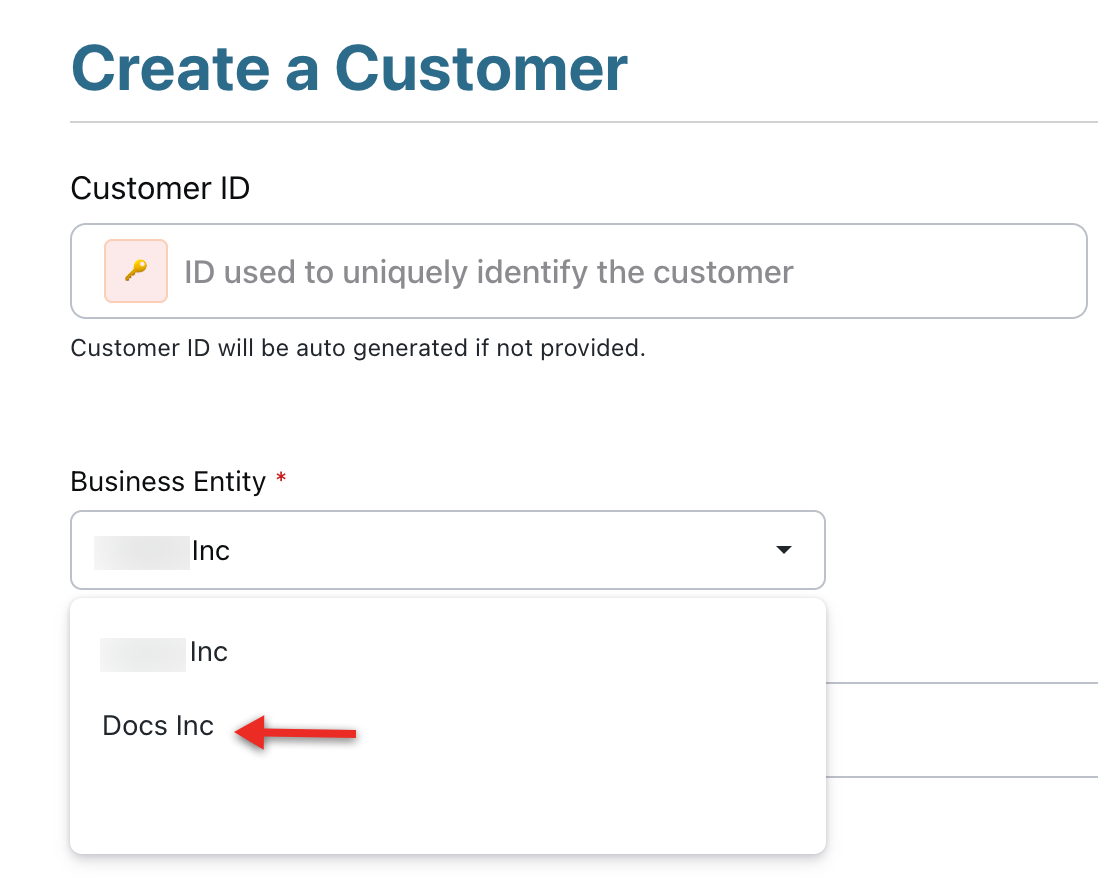The width and height of the screenshot is (1098, 894).
Task: Click the auto generated helper text
Action: point(358,348)
